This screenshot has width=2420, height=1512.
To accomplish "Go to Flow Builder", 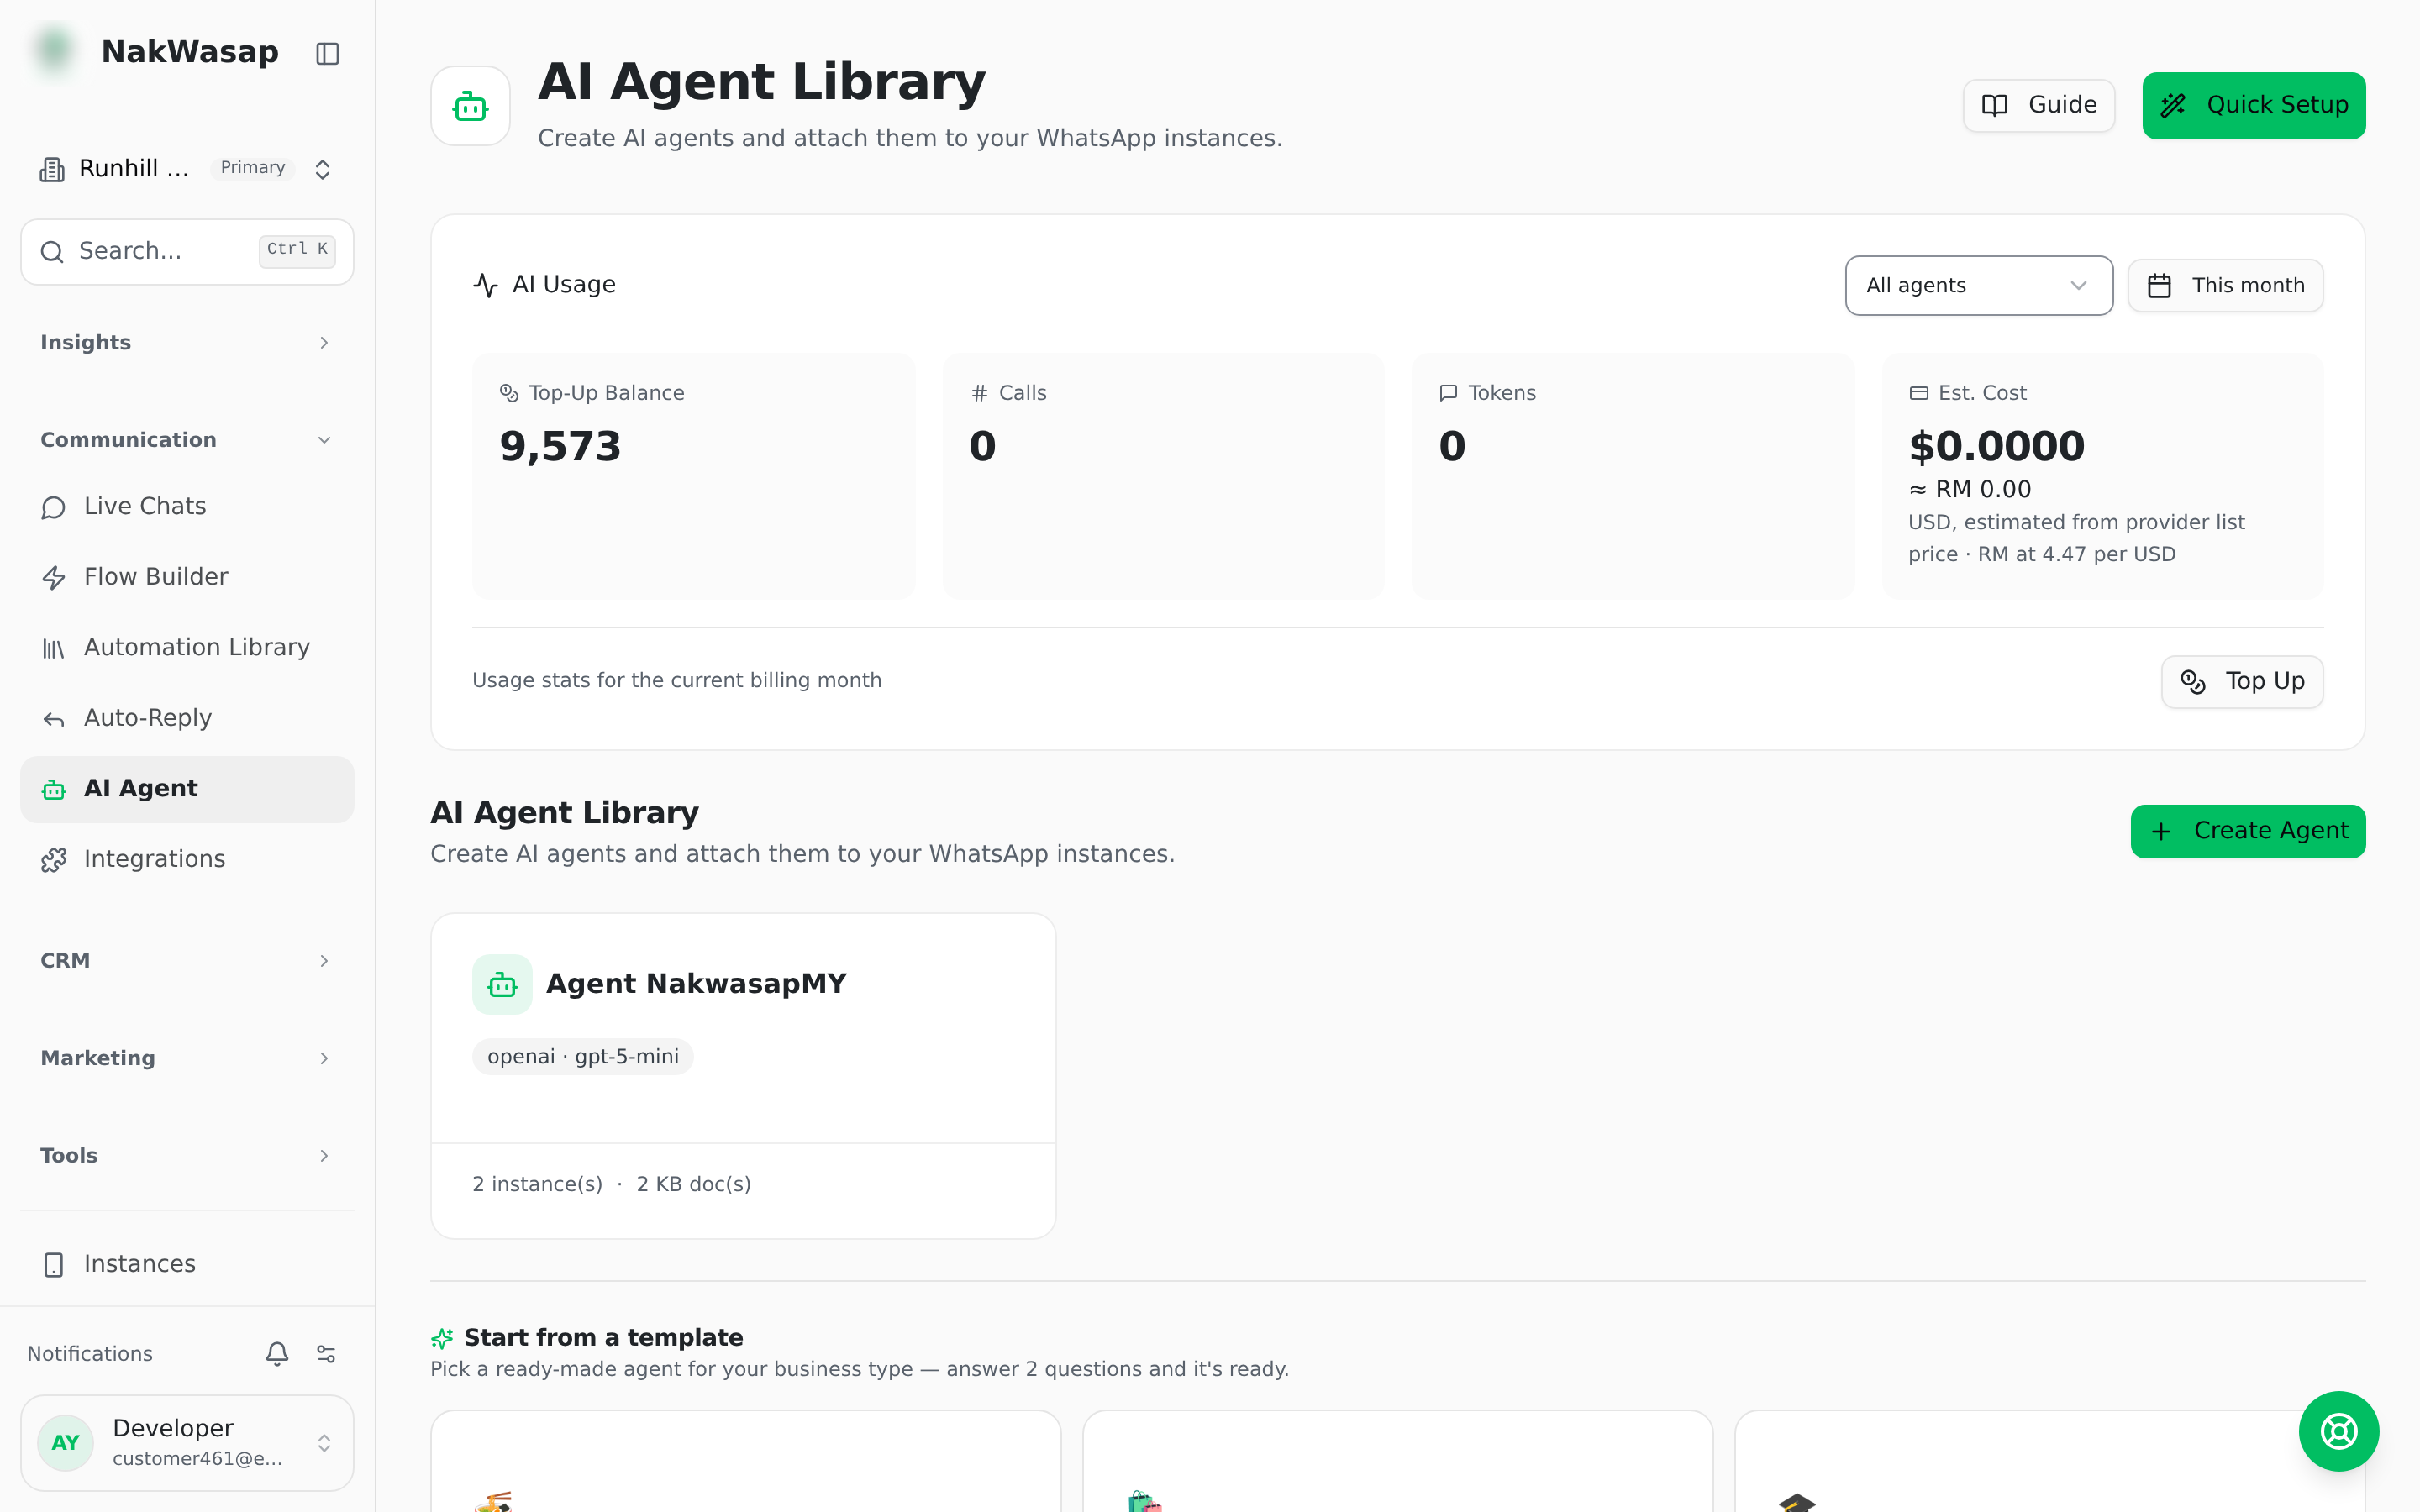I will 187,577.
